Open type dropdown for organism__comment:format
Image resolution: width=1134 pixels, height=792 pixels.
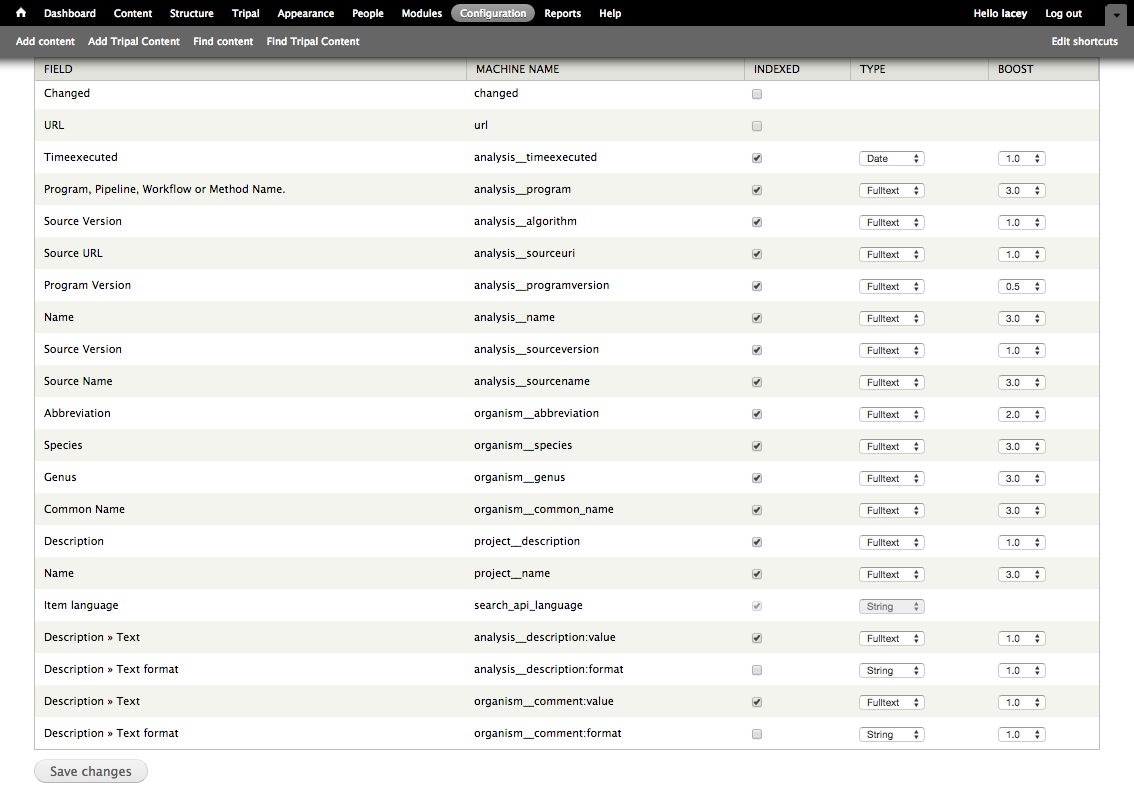point(891,734)
